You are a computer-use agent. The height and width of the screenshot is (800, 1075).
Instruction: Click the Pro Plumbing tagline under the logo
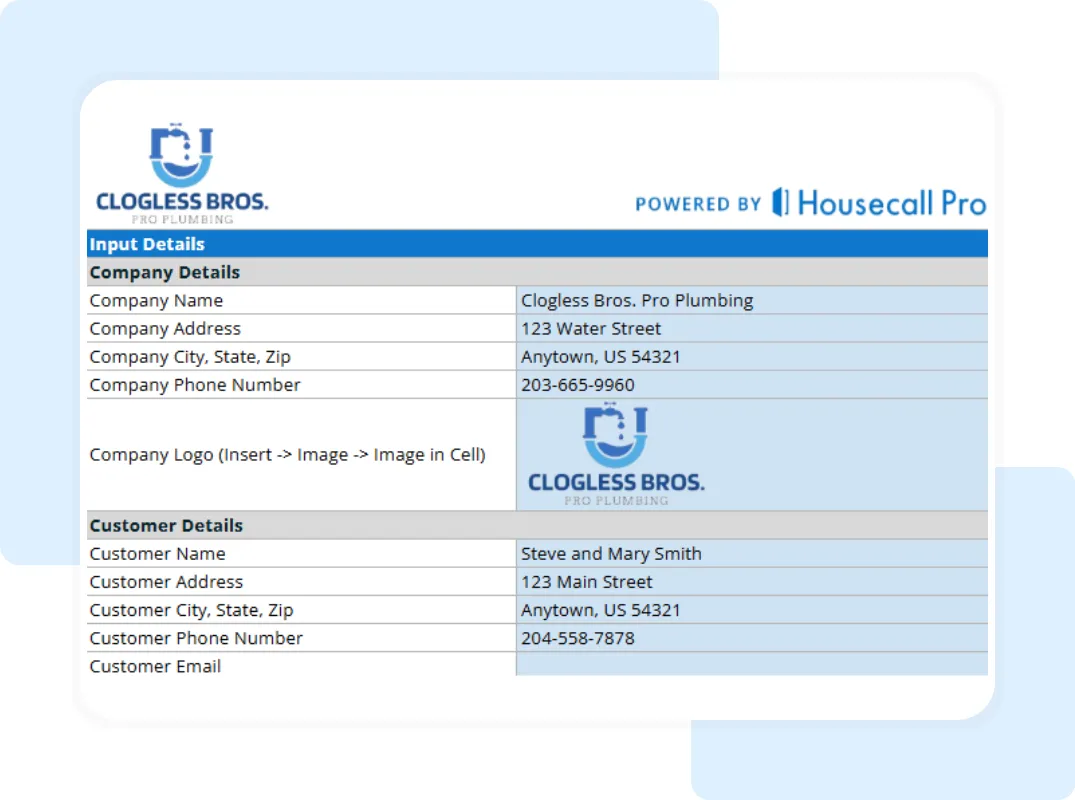click(x=181, y=218)
